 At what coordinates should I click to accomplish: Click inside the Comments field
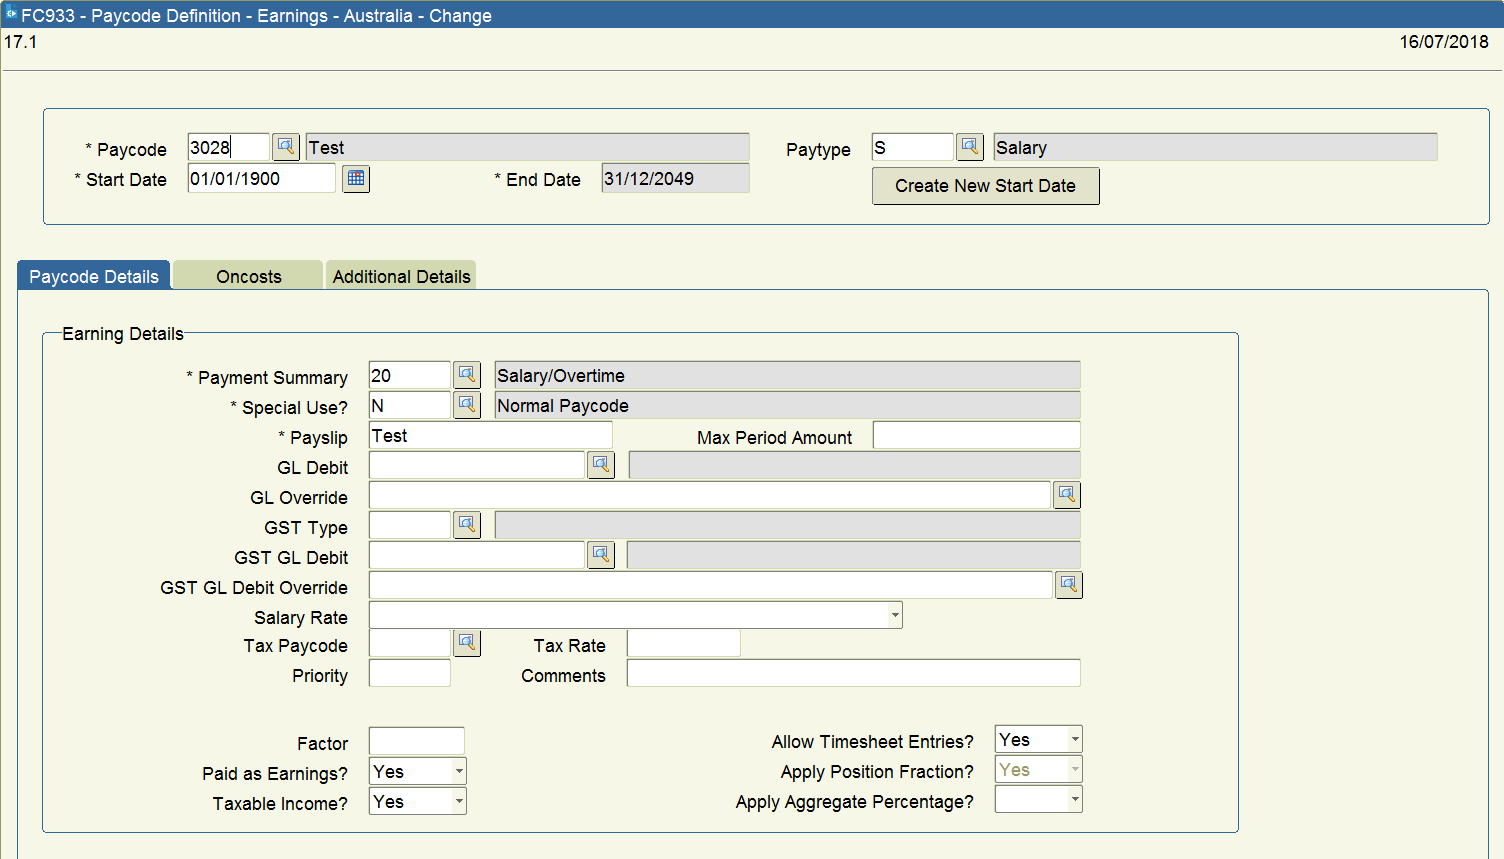pyautogui.click(x=852, y=673)
